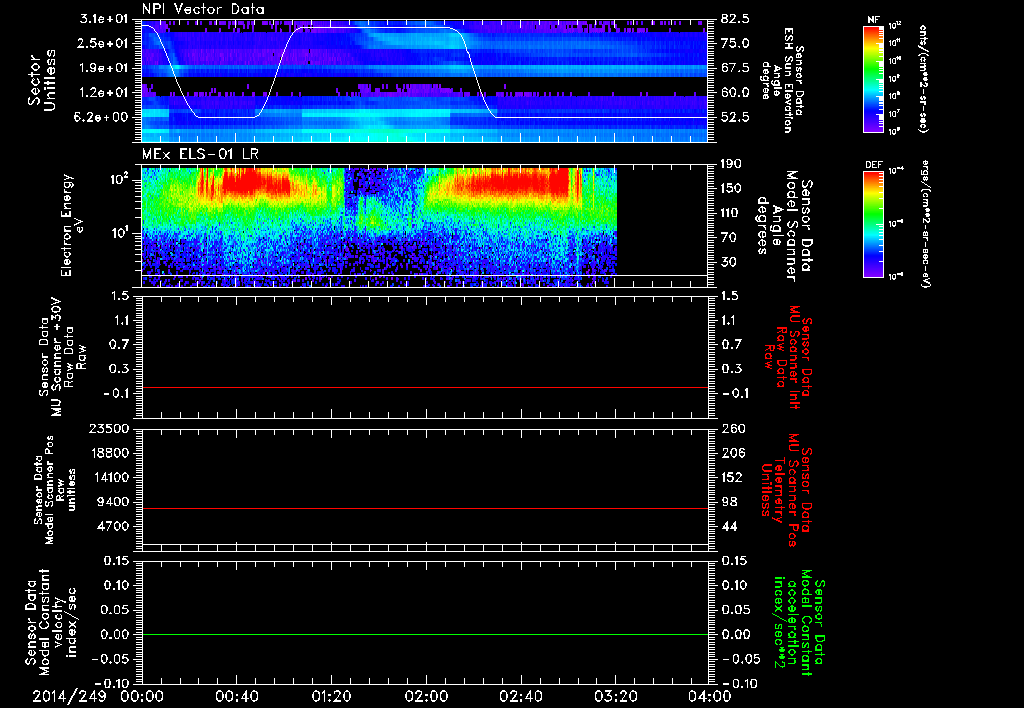Click the 'ESH Sun Elevation Angle' axis title
The width and height of the screenshot is (1024, 708).
point(782,80)
